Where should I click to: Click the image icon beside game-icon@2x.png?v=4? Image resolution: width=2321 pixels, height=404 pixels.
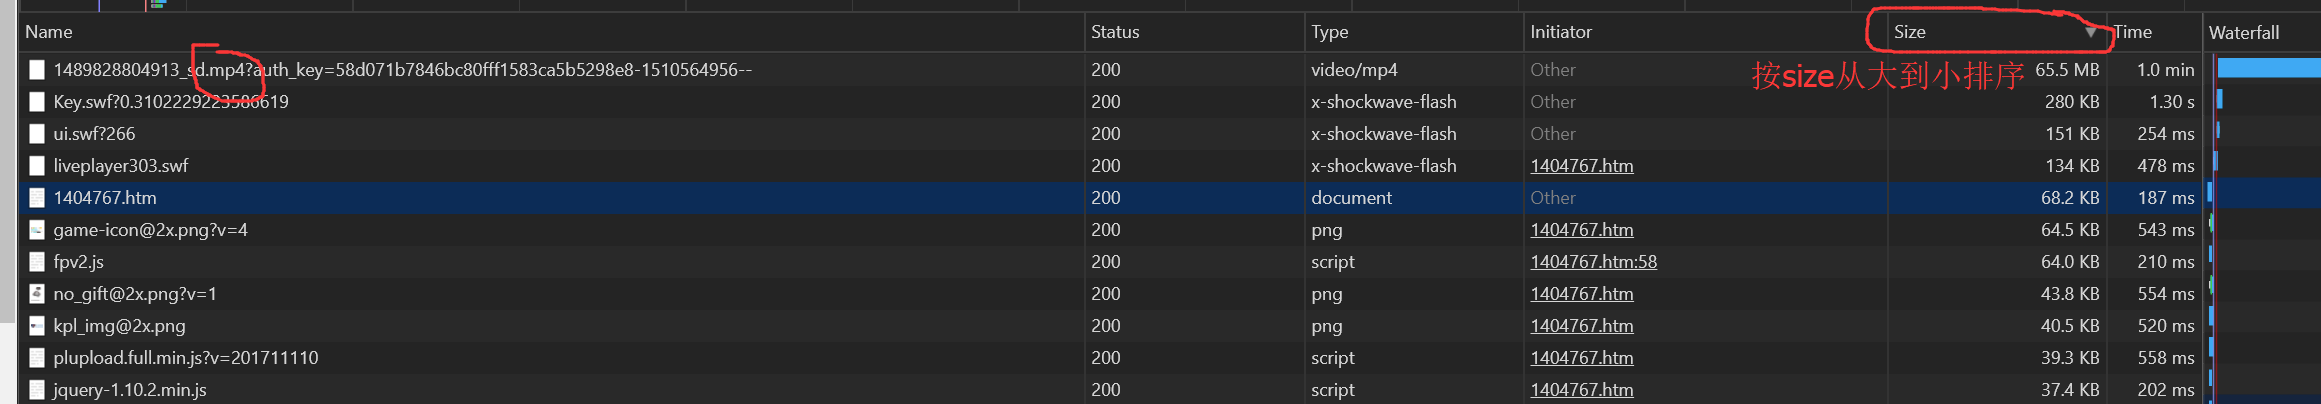[x=37, y=230]
